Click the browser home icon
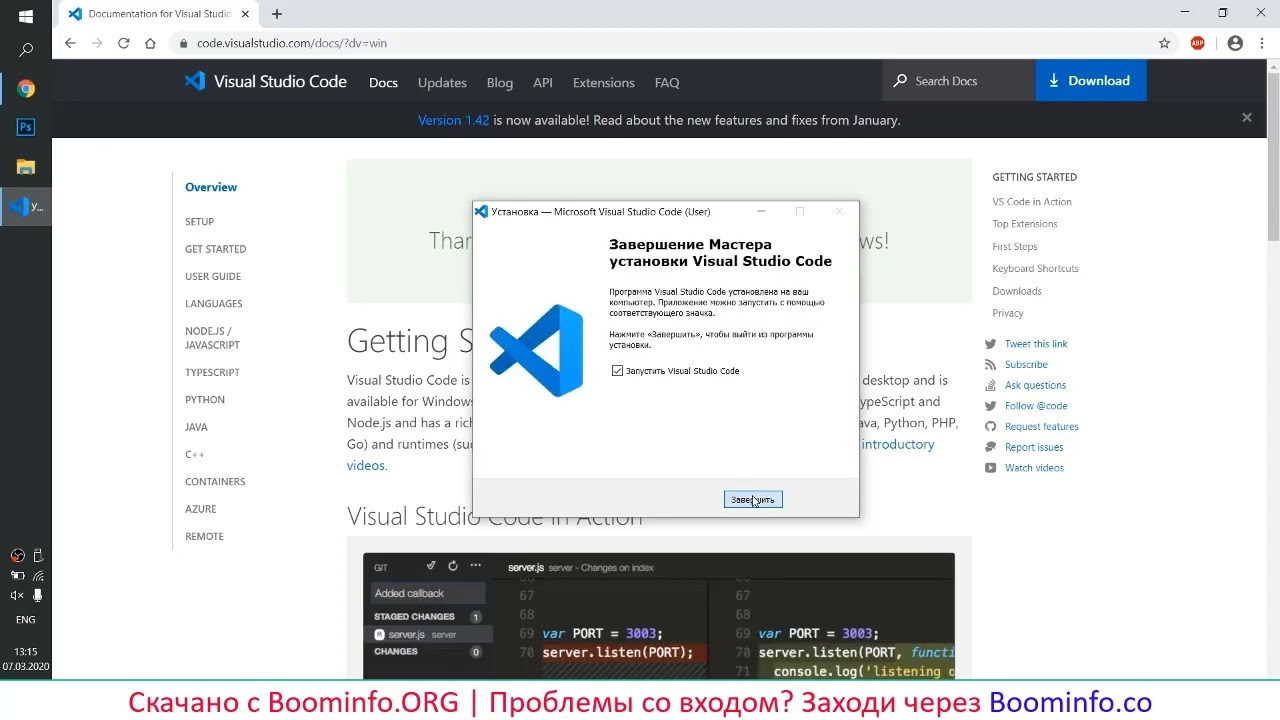Screen dimensions: 1280x720 pyautogui.click(x=150, y=43)
